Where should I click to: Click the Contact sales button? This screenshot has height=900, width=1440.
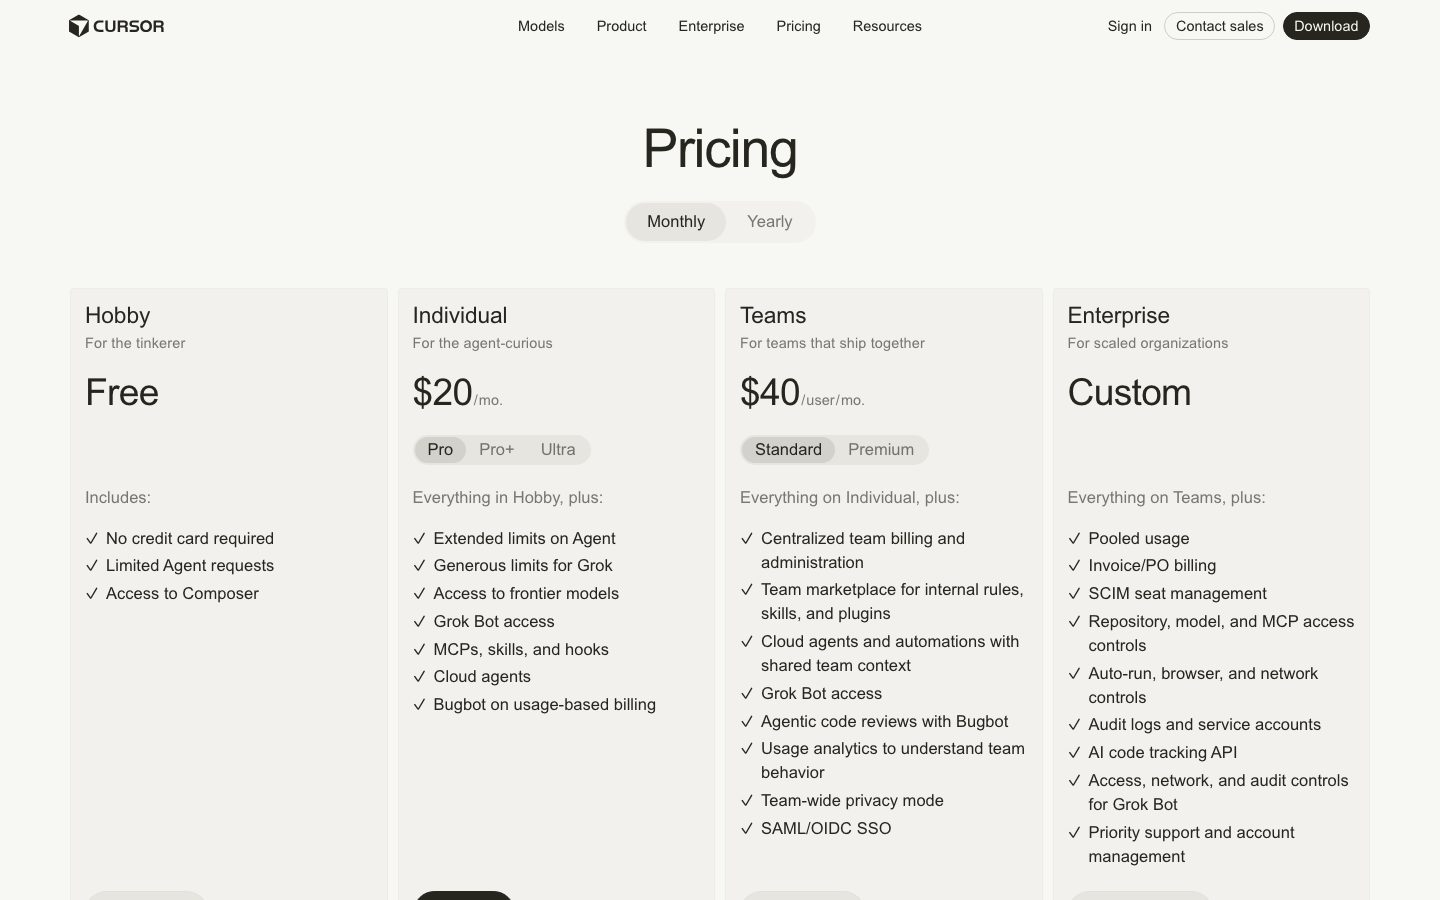pos(1219,26)
